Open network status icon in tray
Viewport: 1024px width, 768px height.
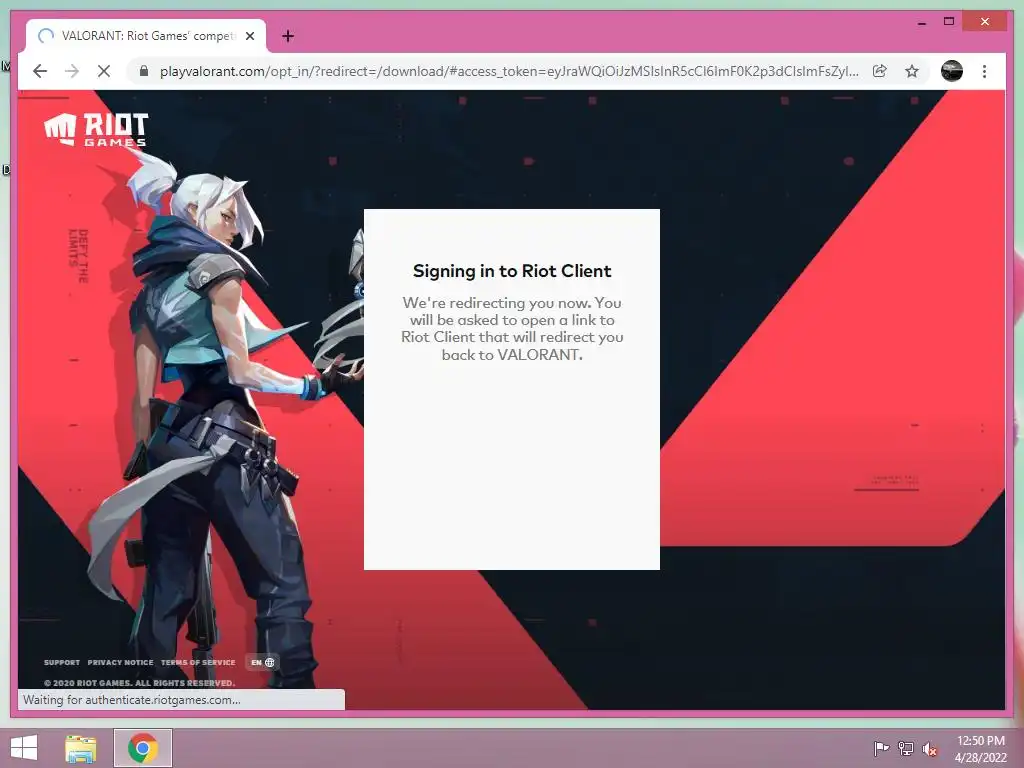coord(905,748)
